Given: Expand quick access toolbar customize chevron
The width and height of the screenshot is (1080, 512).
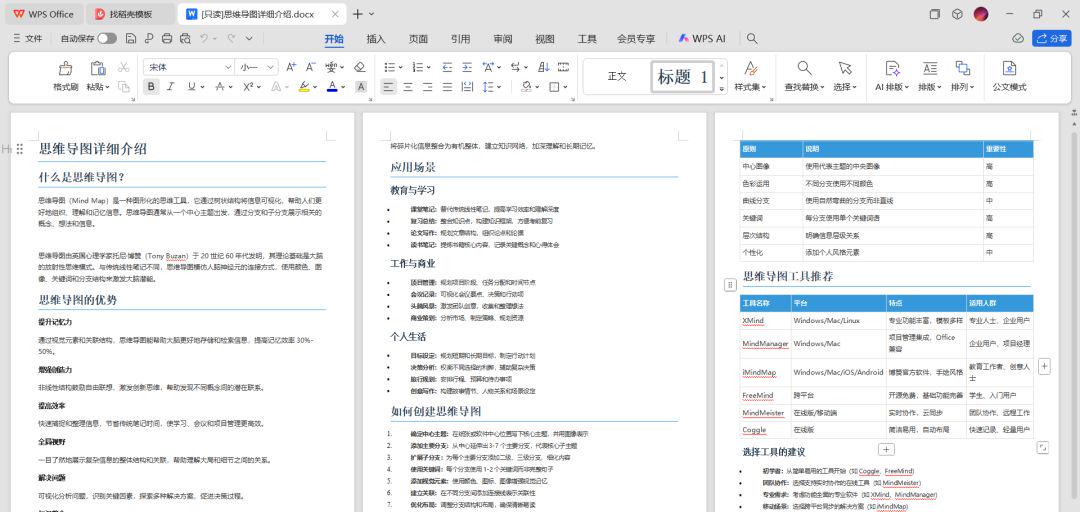Looking at the screenshot, I should click(249, 39).
